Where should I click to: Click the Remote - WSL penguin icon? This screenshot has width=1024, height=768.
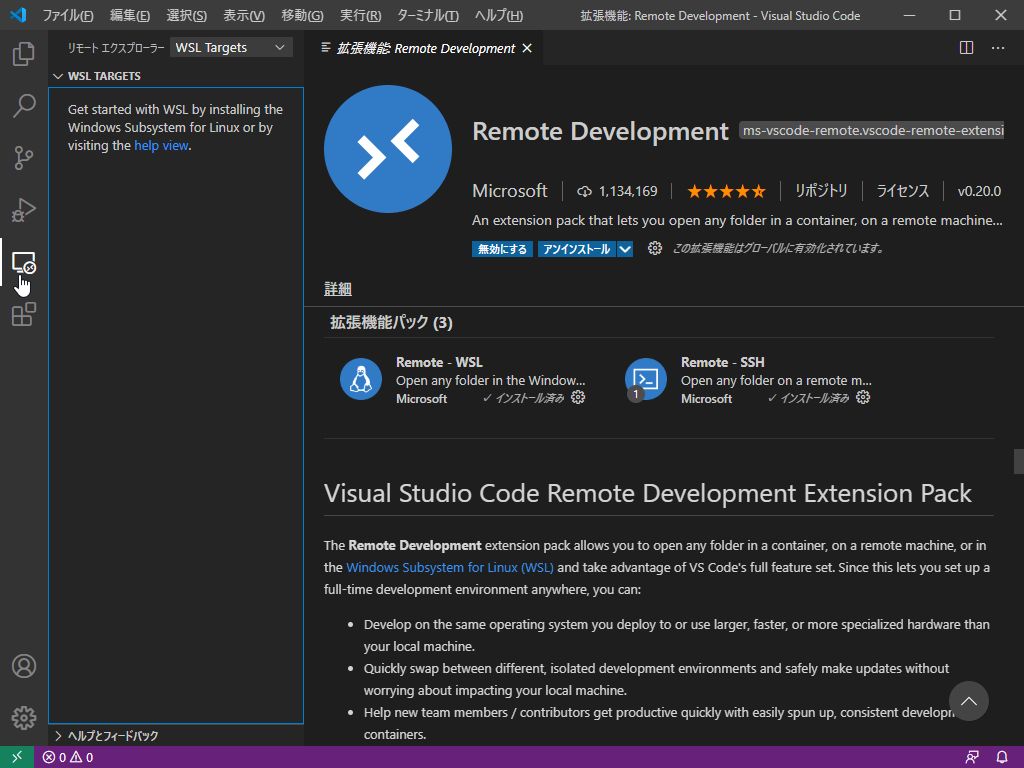(x=360, y=379)
